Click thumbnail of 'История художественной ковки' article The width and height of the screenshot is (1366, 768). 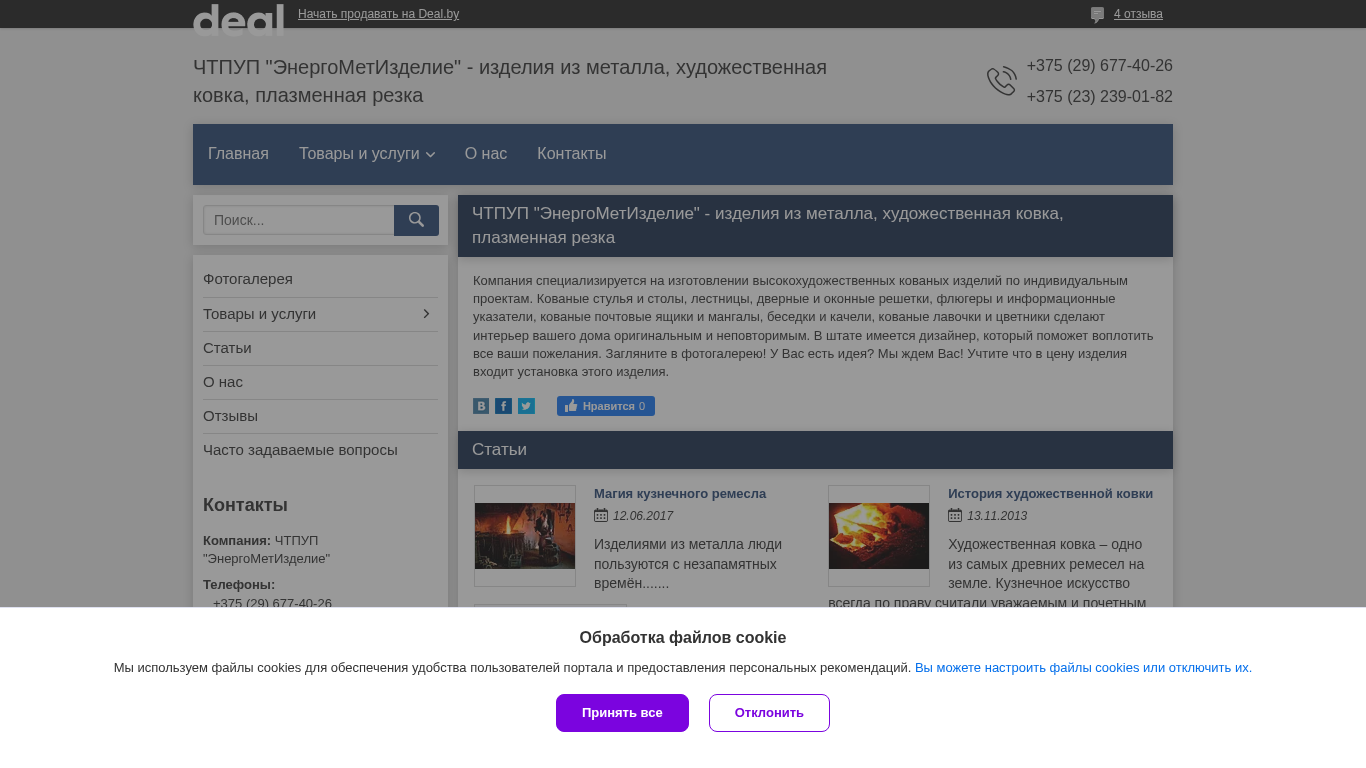click(879, 536)
